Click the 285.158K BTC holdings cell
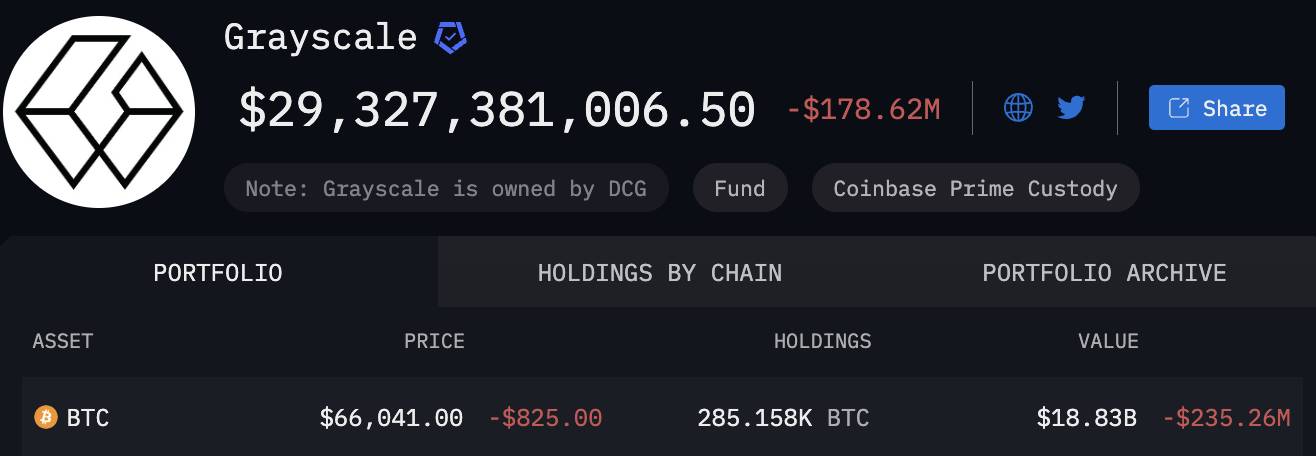 (x=783, y=418)
